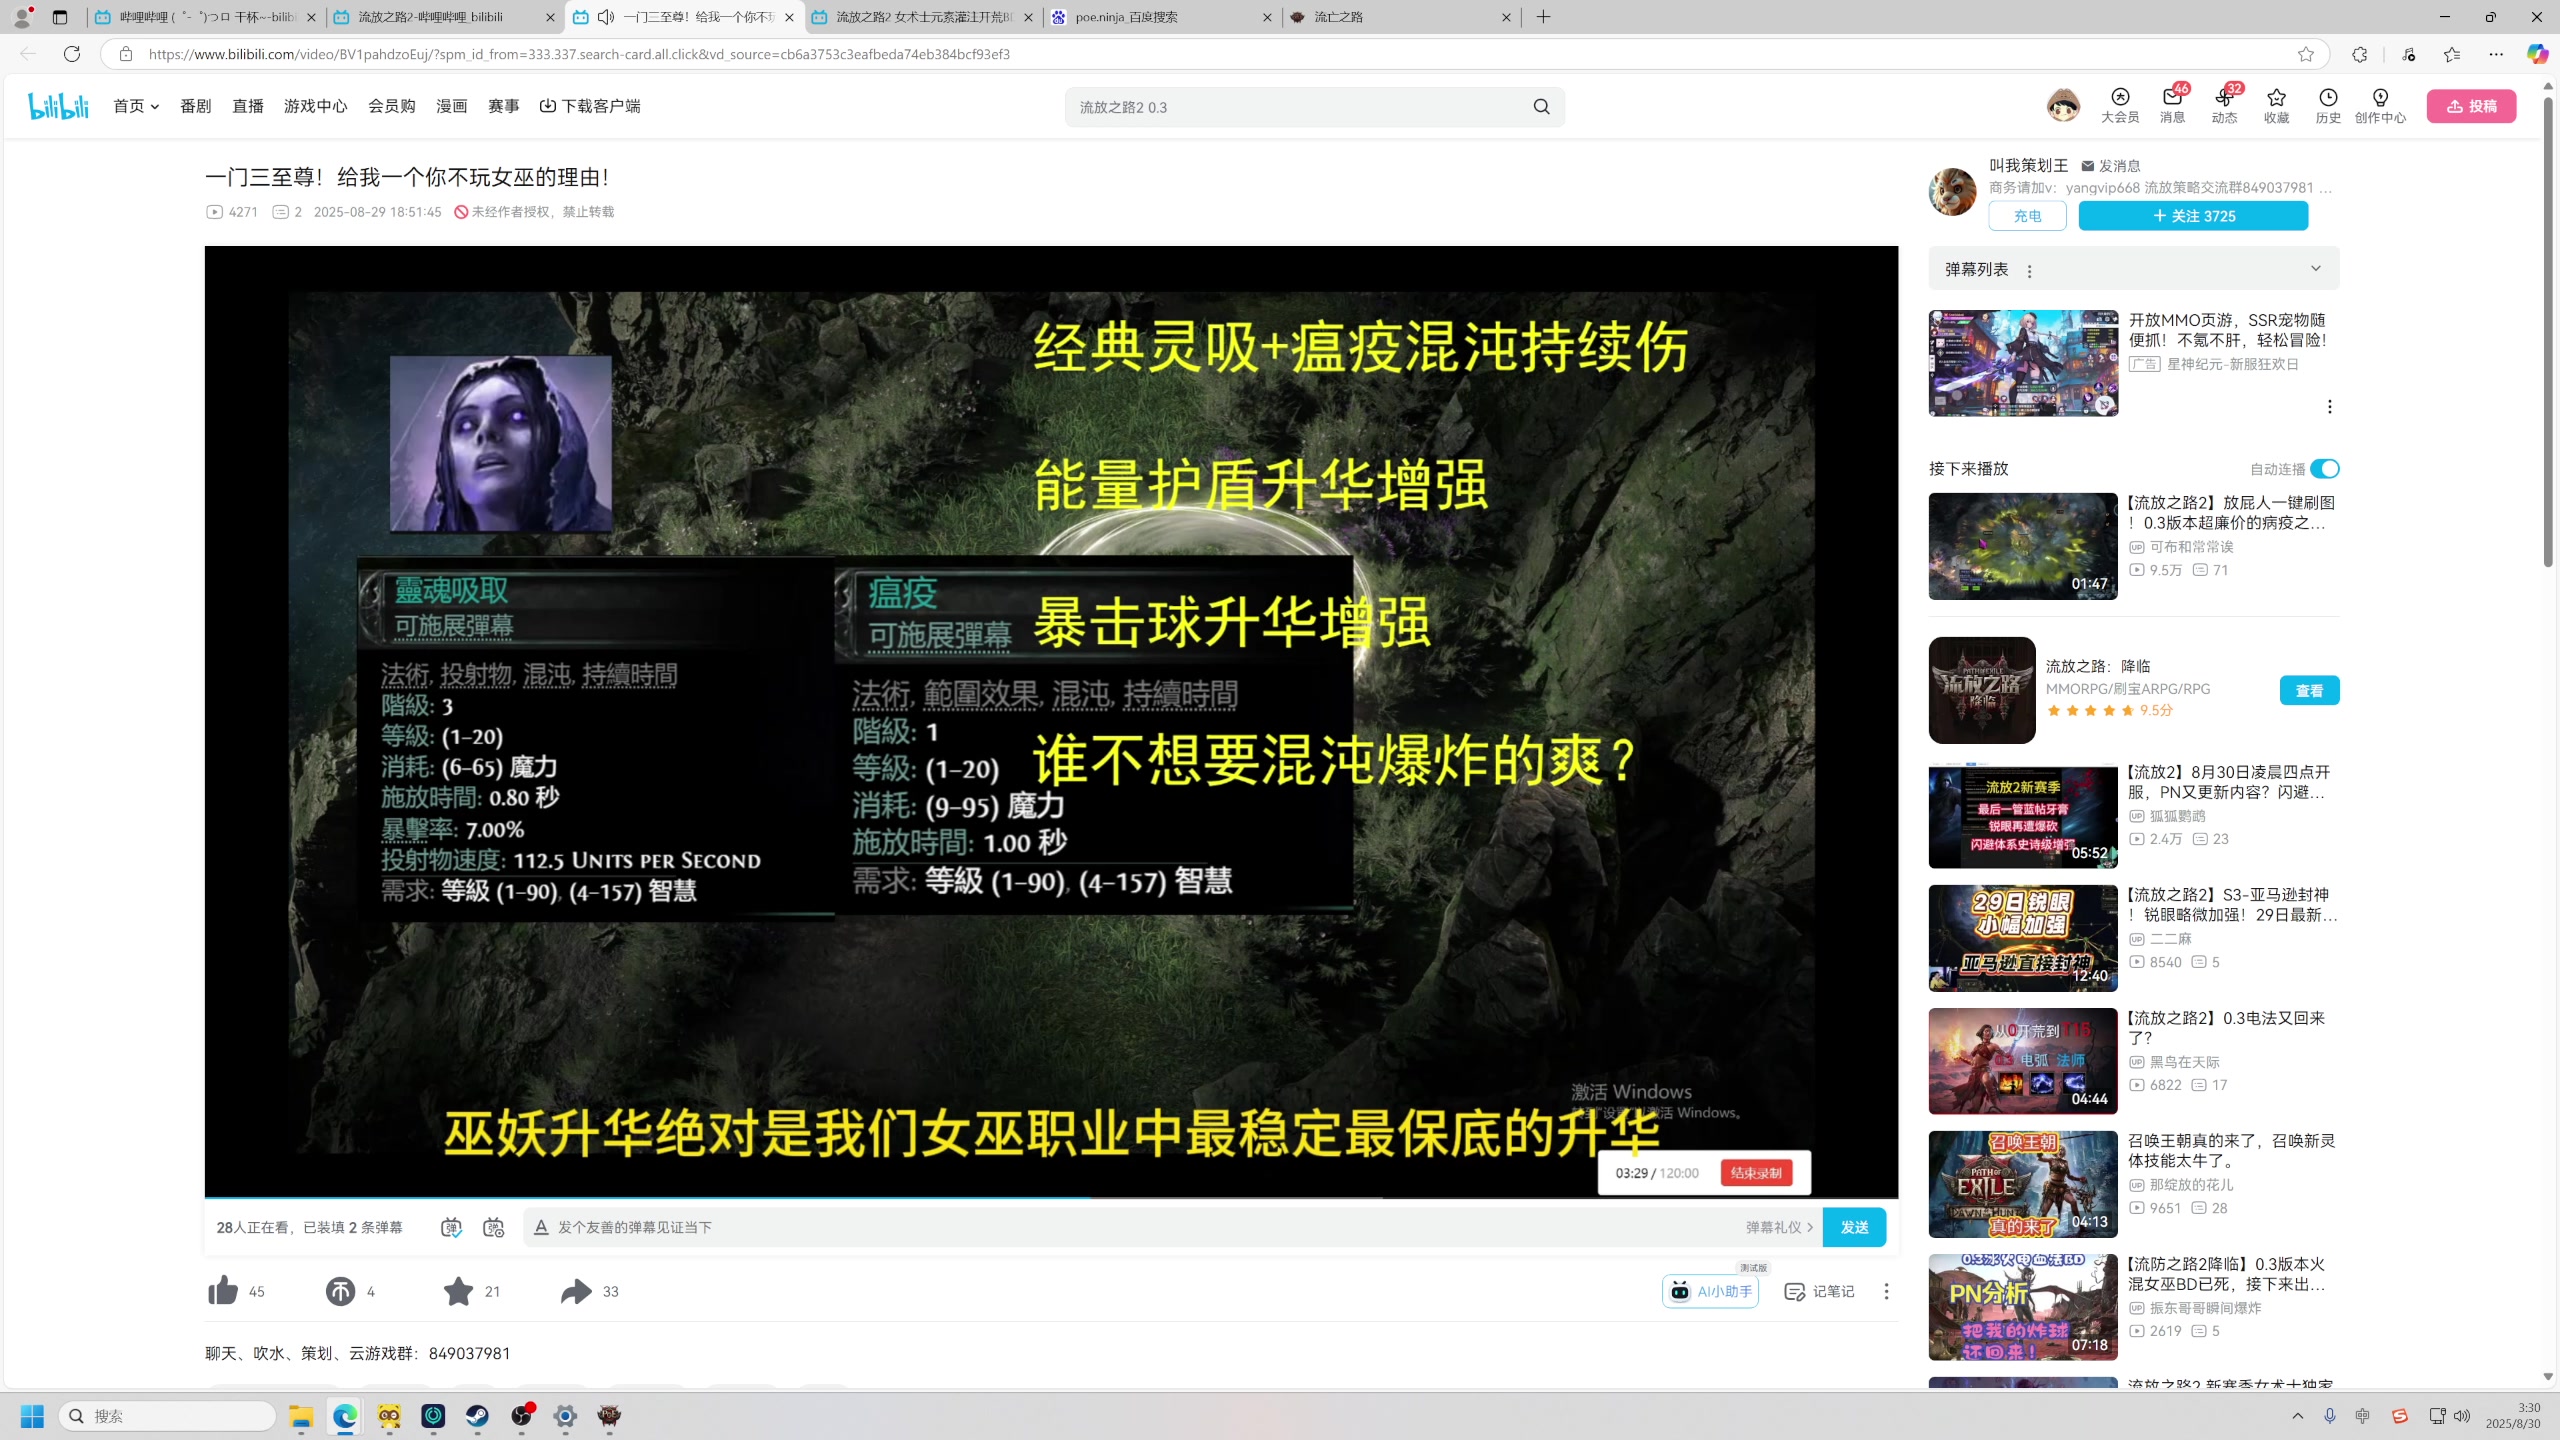Open browser settings and more menu
2560x1440 pixels.
[x=2495, y=54]
